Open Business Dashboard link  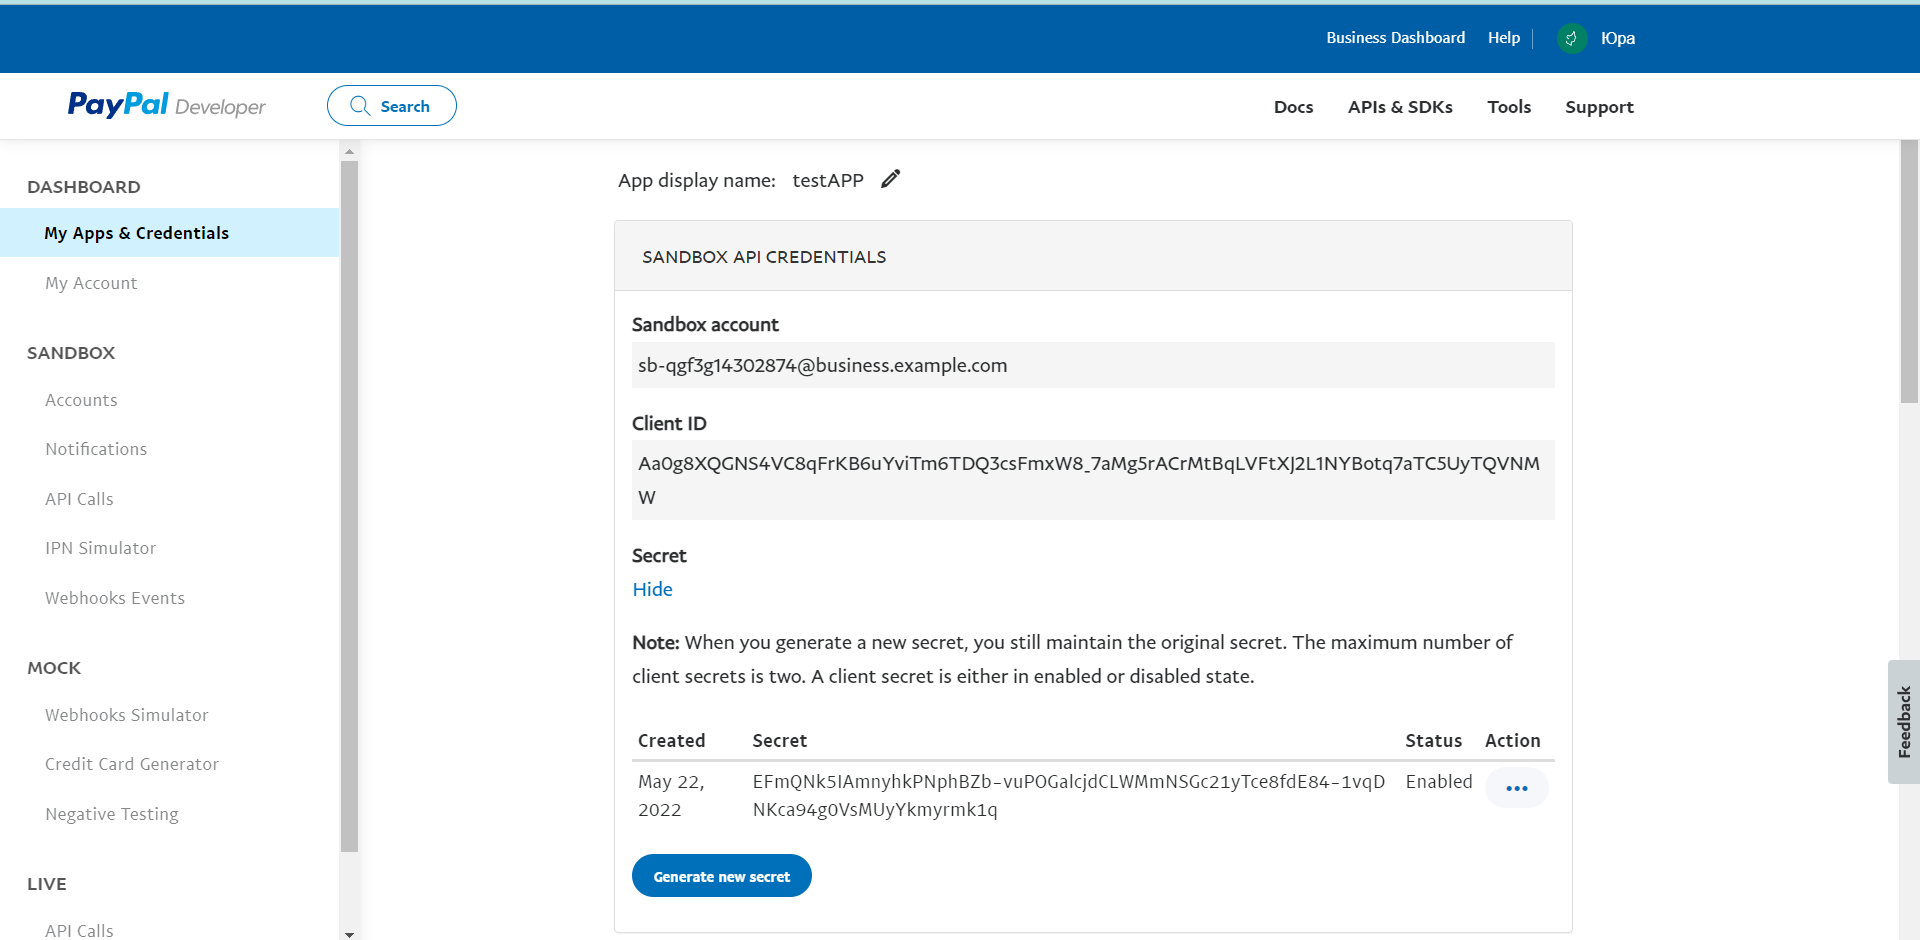(x=1395, y=38)
